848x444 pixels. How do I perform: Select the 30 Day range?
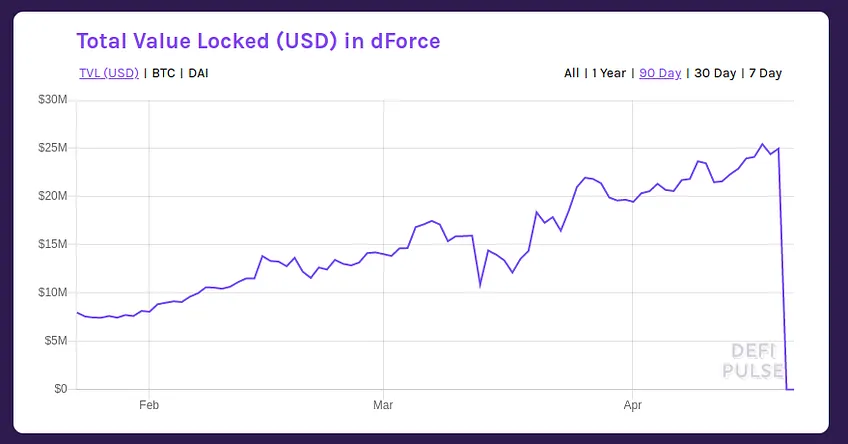pos(715,73)
